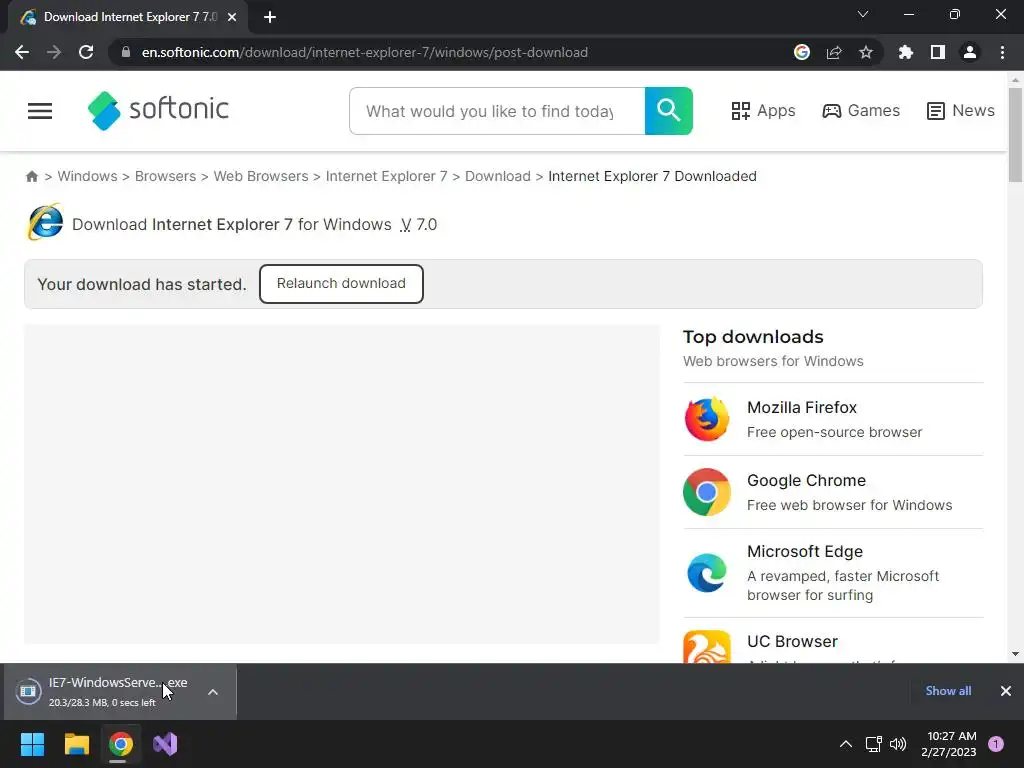
Task: Expand the tab search dropdown
Action: (863, 14)
